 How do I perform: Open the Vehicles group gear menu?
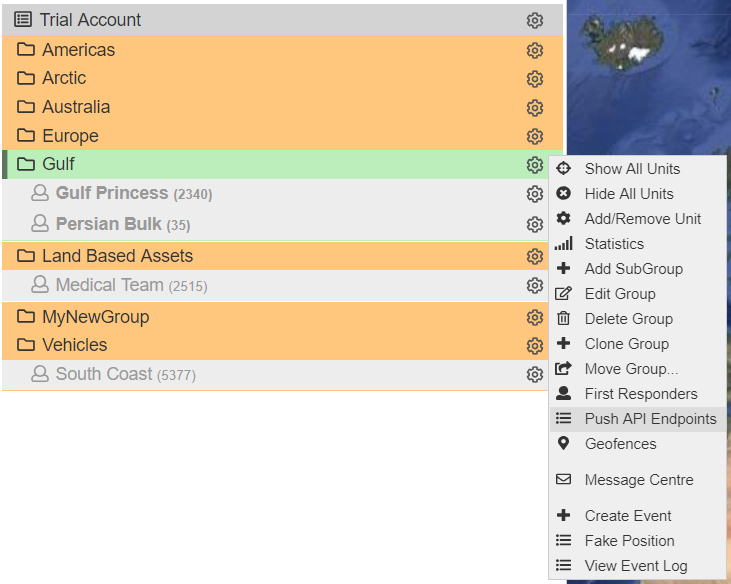click(x=535, y=346)
